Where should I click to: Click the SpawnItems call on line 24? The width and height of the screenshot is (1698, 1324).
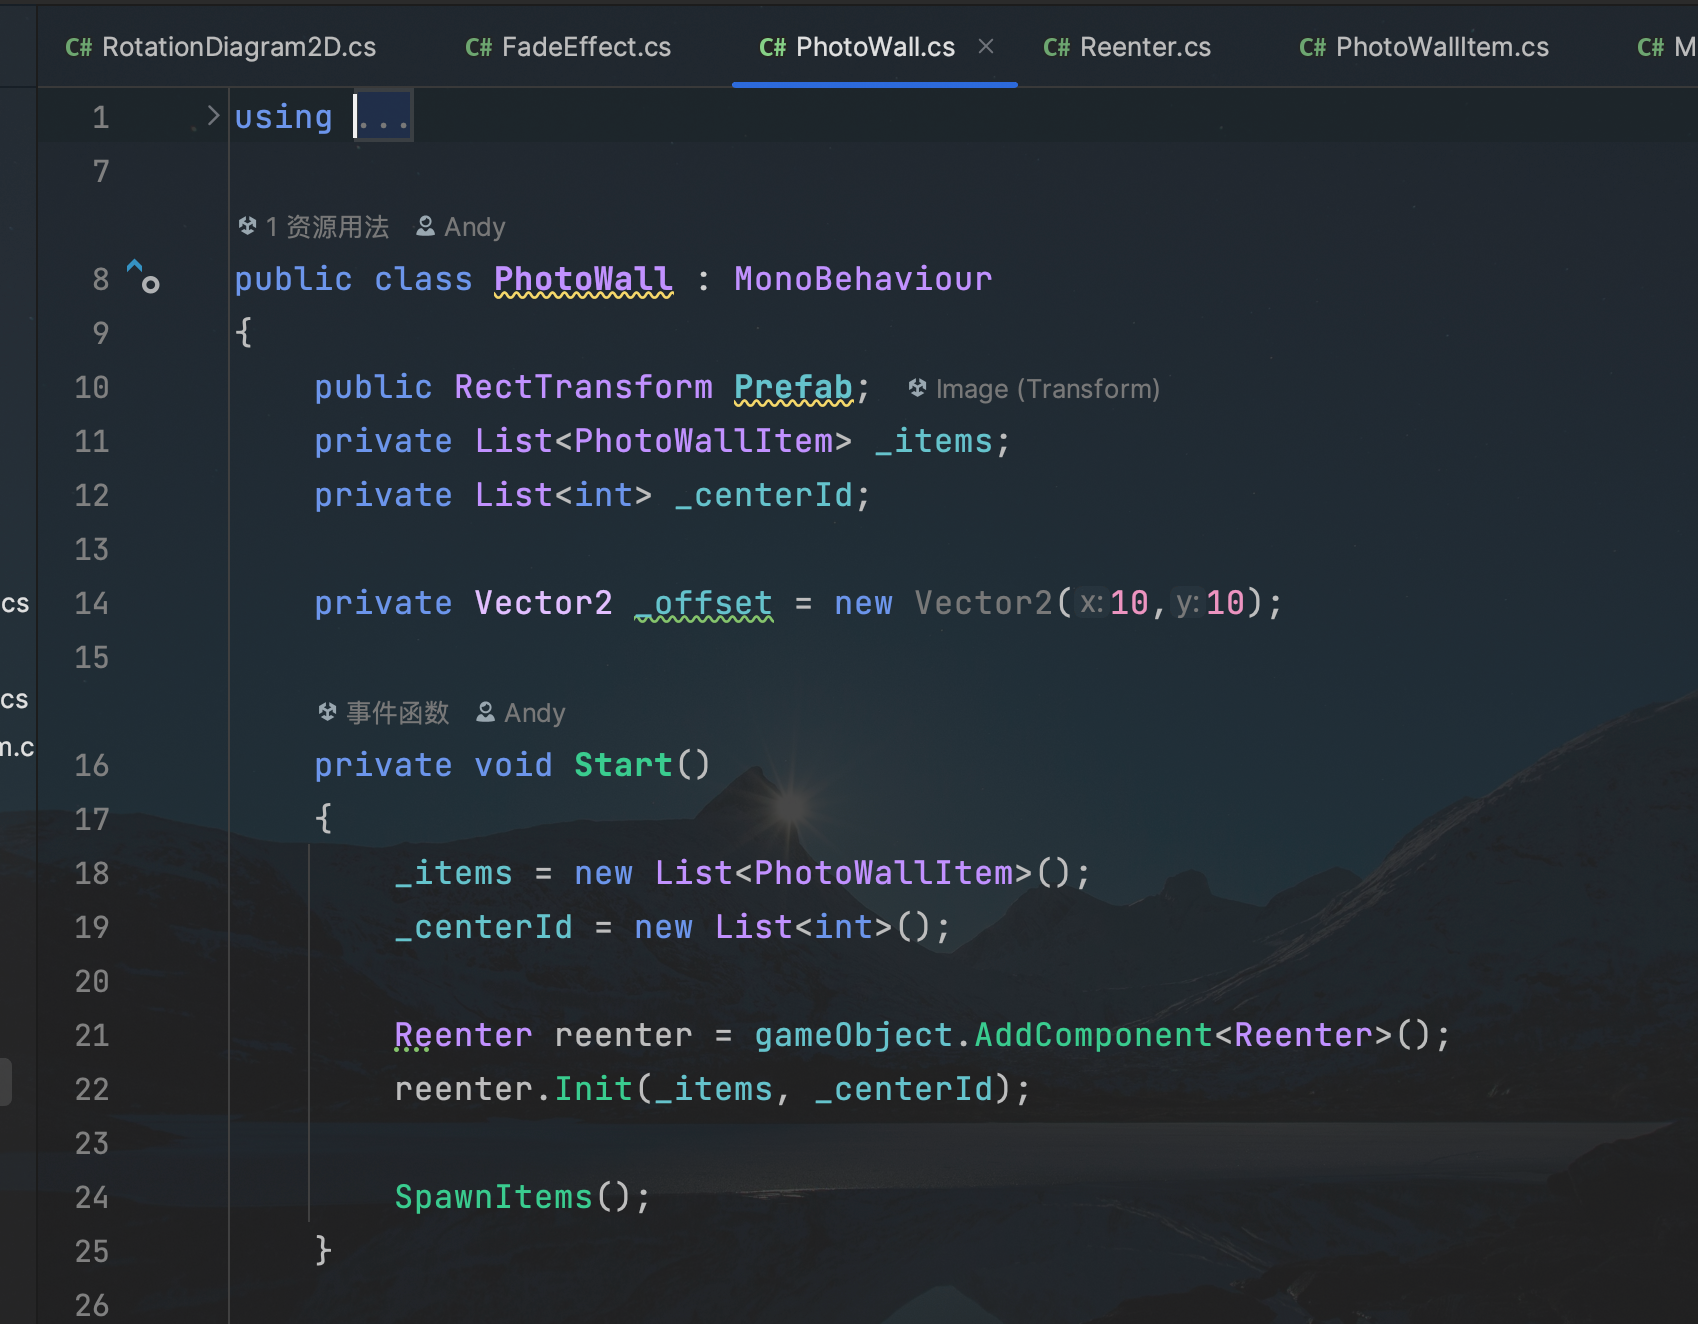pos(494,1197)
